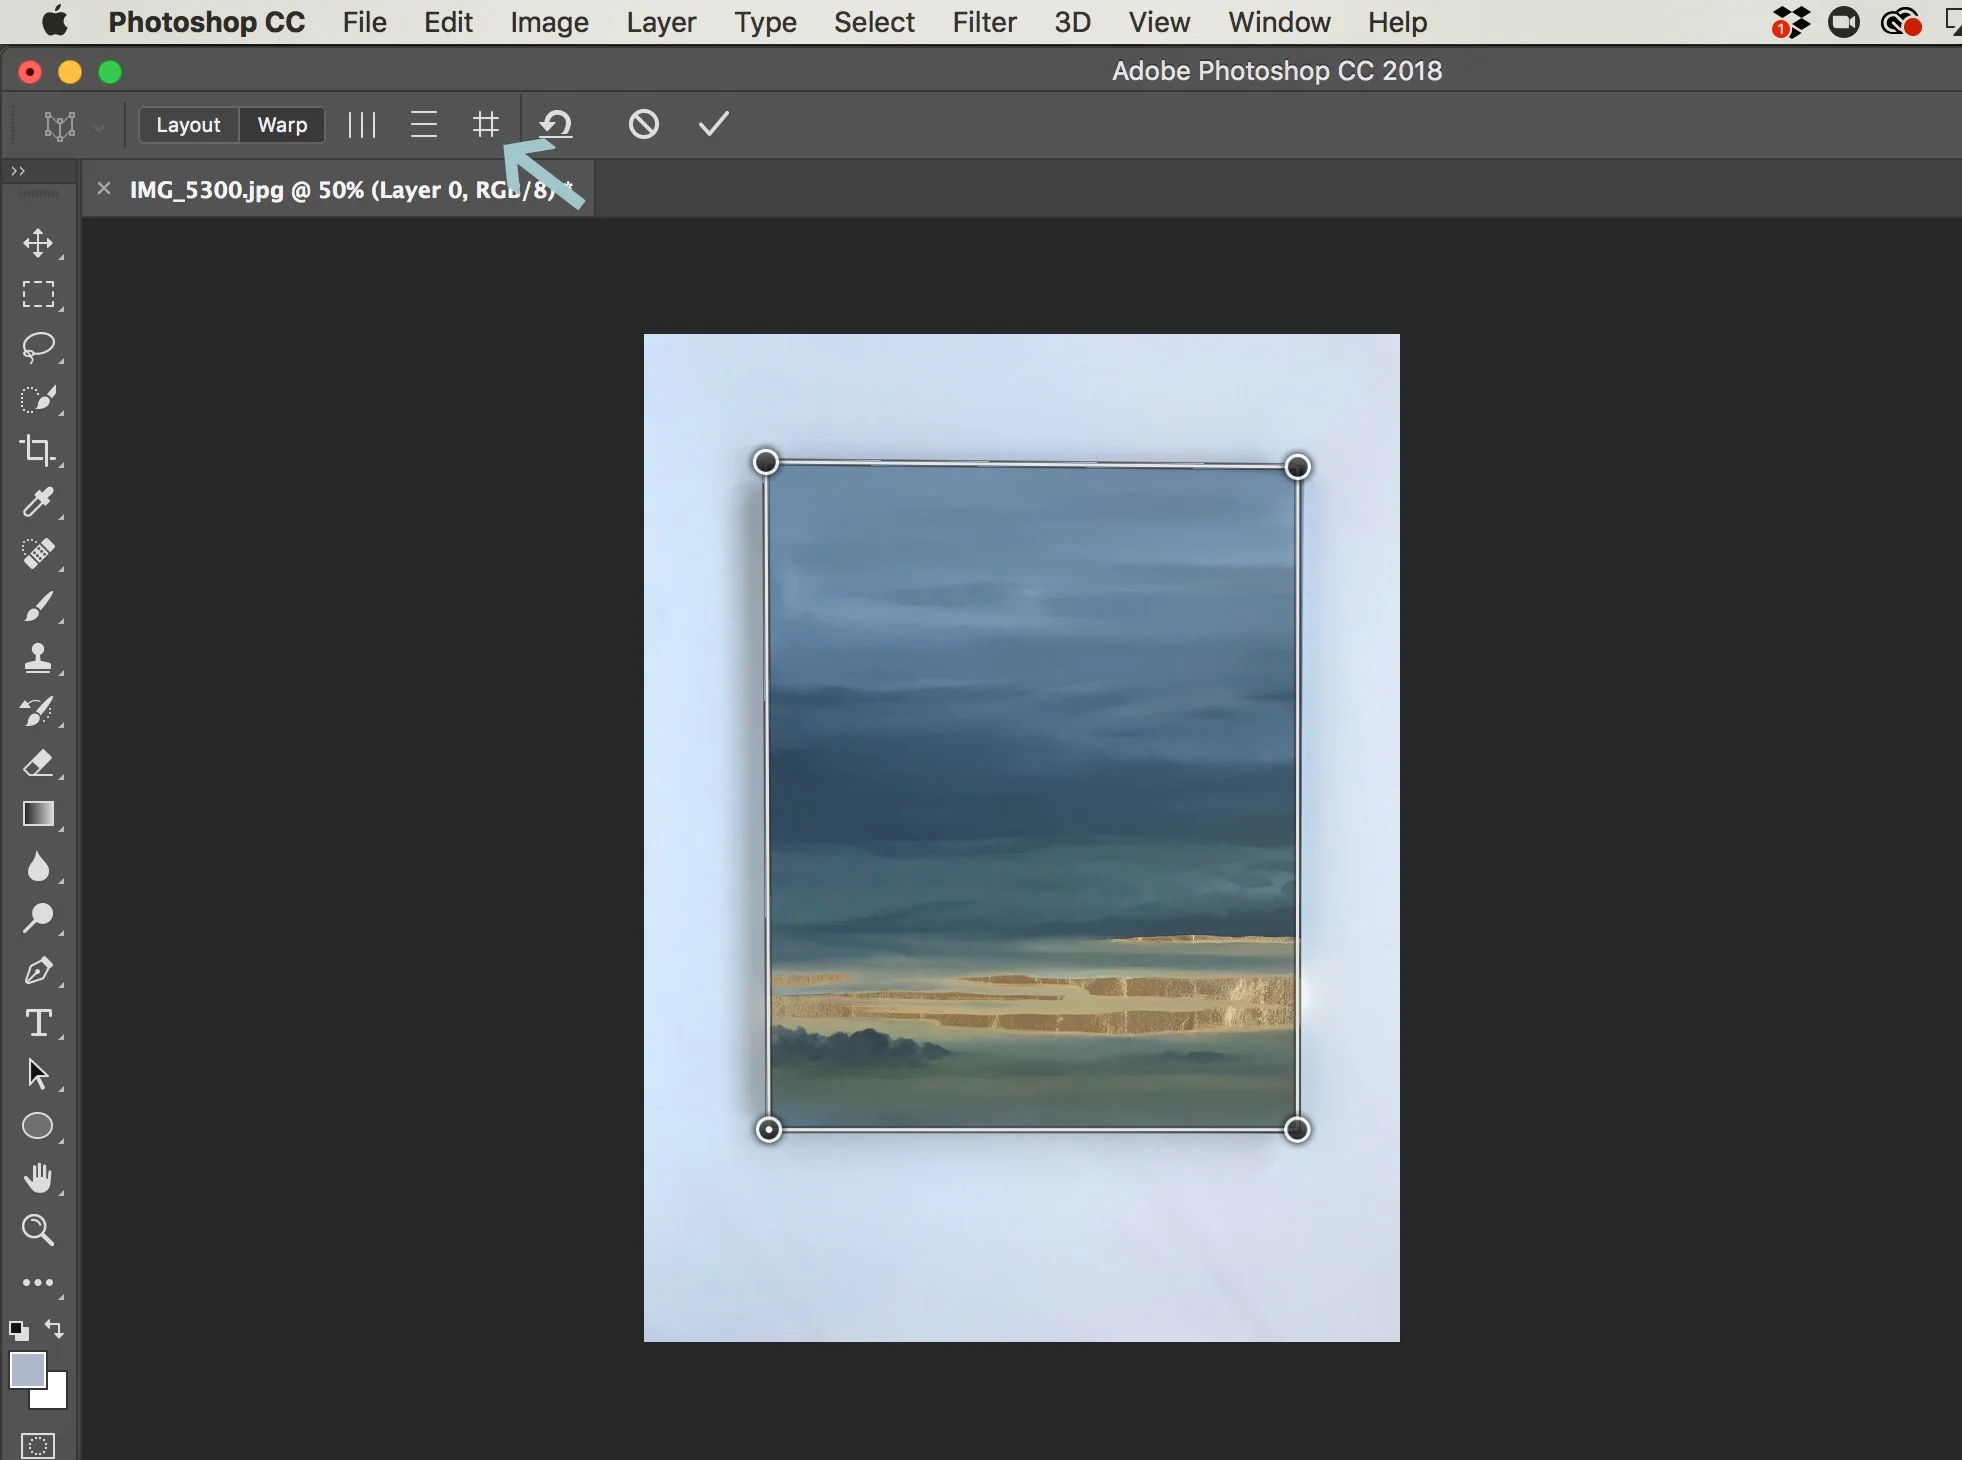Select the Clone Stamp tool

tap(38, 658)
